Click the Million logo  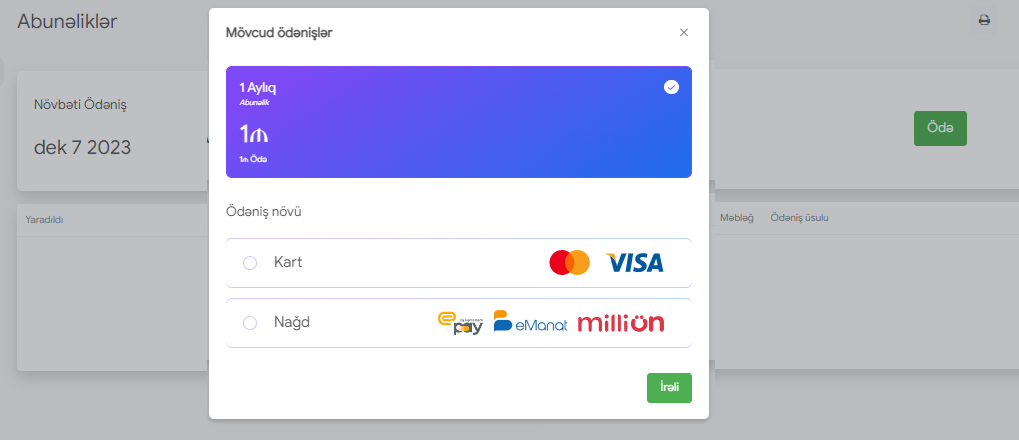[621, 323]
